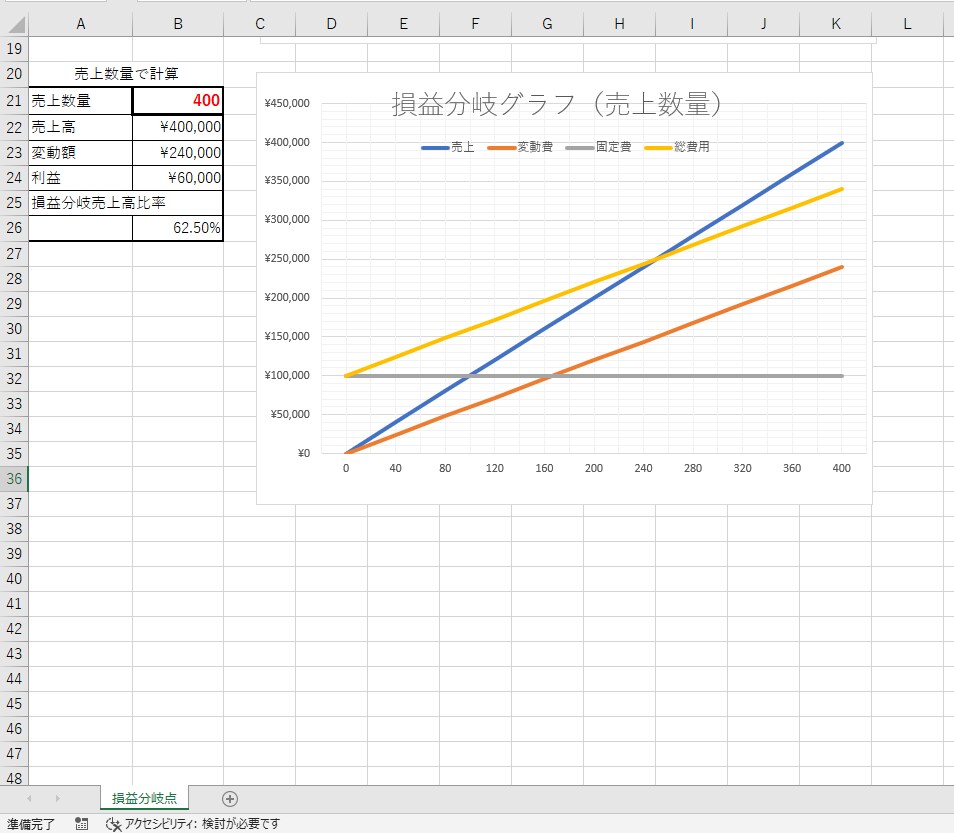Select column B header

(178, 24)
